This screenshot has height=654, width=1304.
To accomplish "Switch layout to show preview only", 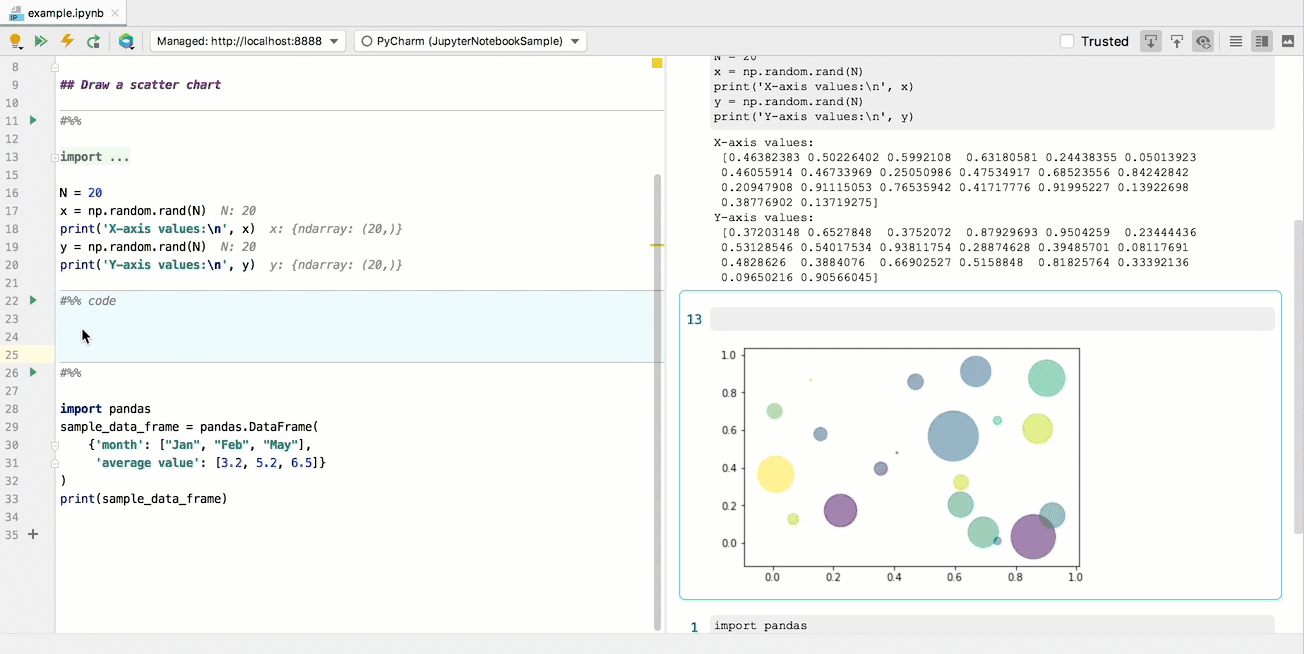I will (x=1288, y=41).
